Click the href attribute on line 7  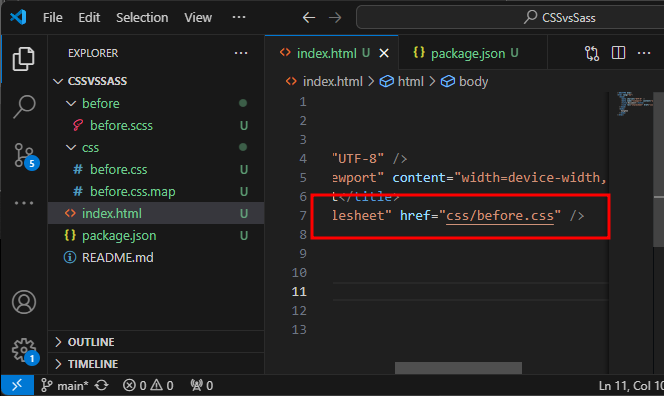click(415, 216)
